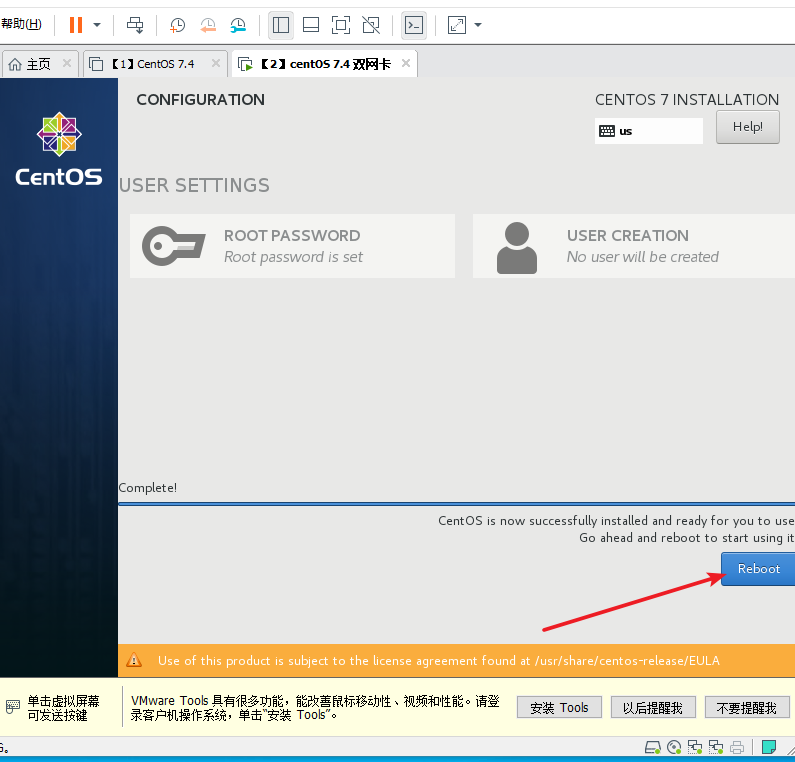The image size is (795, 762).
Task: Click the 单击虚拟屏幕 可发送按键 hint text
Action: point(63,708)
